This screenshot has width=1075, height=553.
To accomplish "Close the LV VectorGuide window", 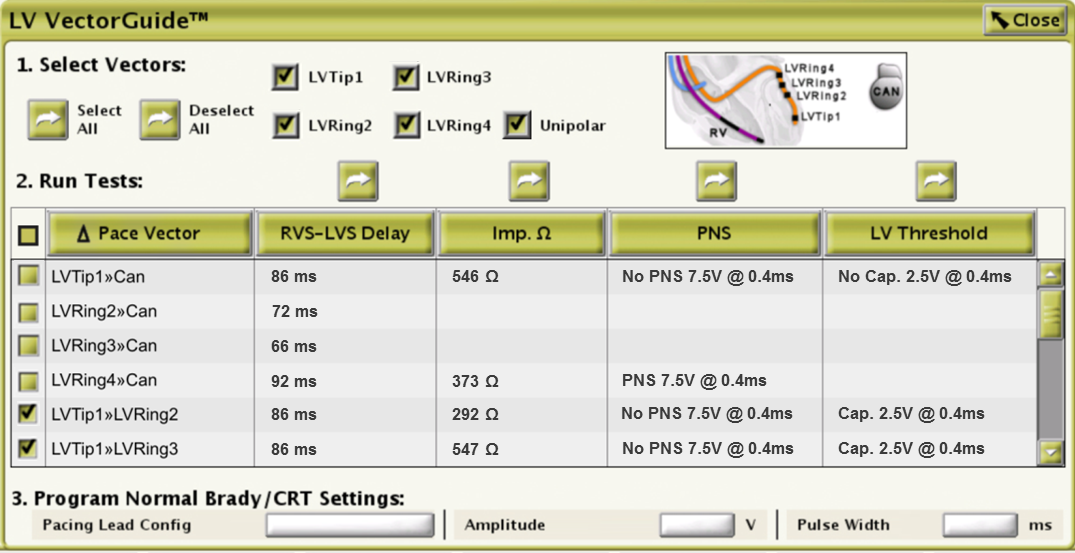I will click(x=1025, y=20).
